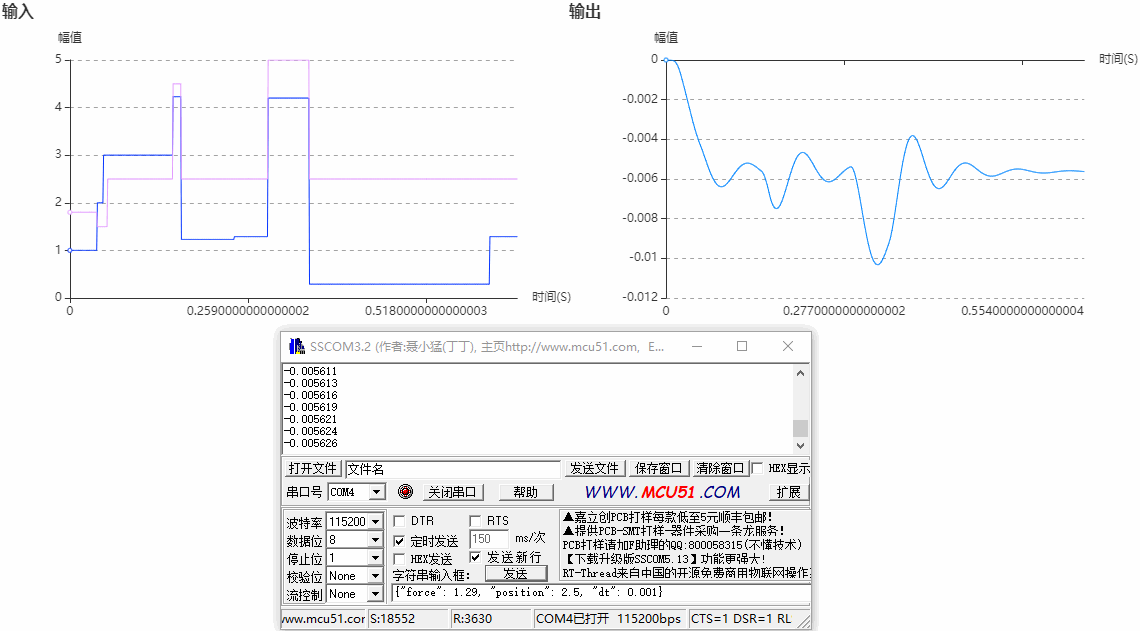Screen dimensions: 1140x631
Task: Enable the RTS checkbox
Action: 476,521
